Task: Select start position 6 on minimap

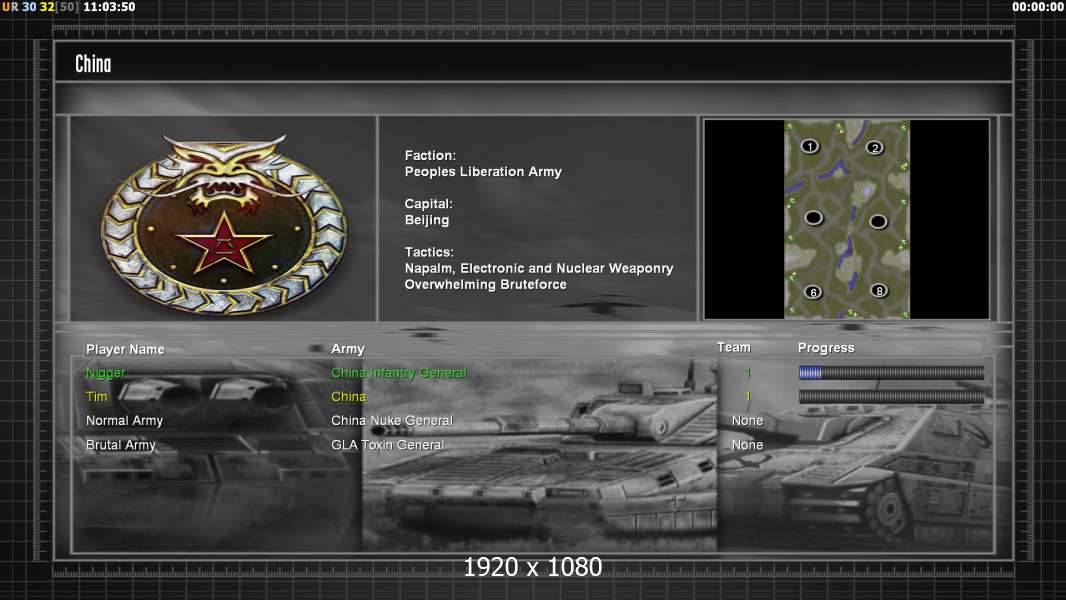Action: (813, 292)
